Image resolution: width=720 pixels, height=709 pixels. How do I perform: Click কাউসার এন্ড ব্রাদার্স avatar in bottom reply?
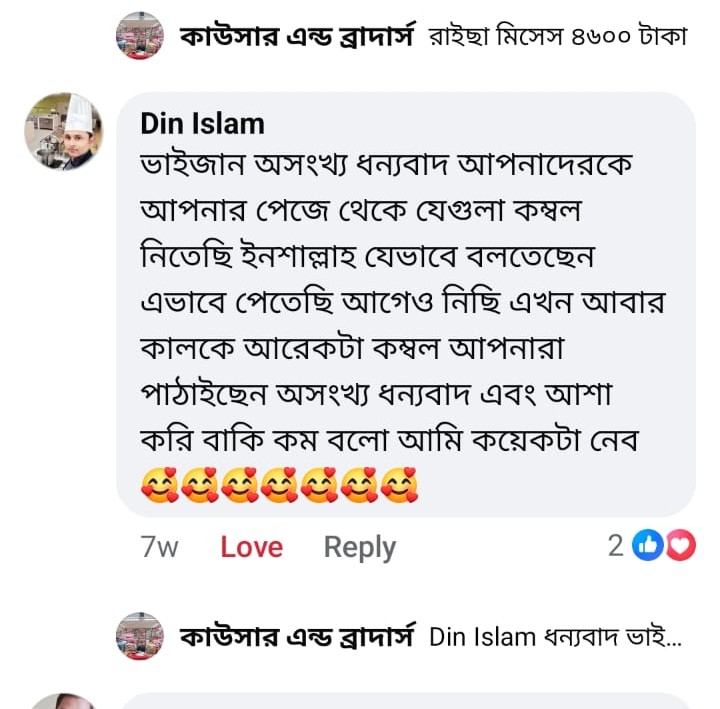pyautogui.click(x=140, y=637)
